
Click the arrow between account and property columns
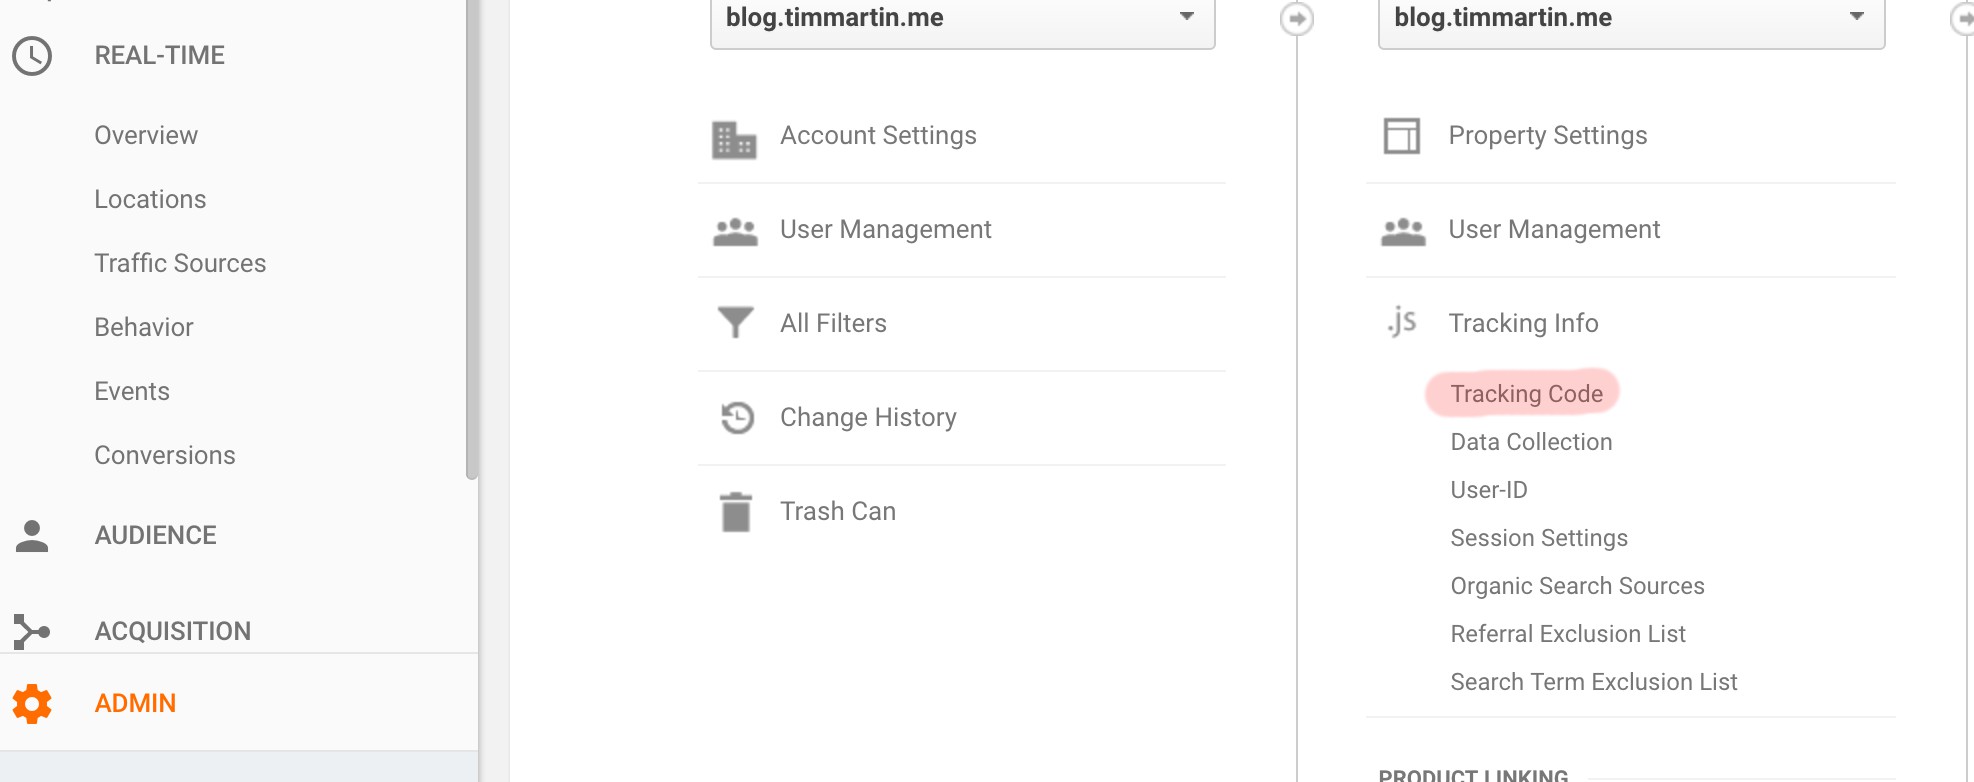pyautogui.click(x=1297, y=19)
